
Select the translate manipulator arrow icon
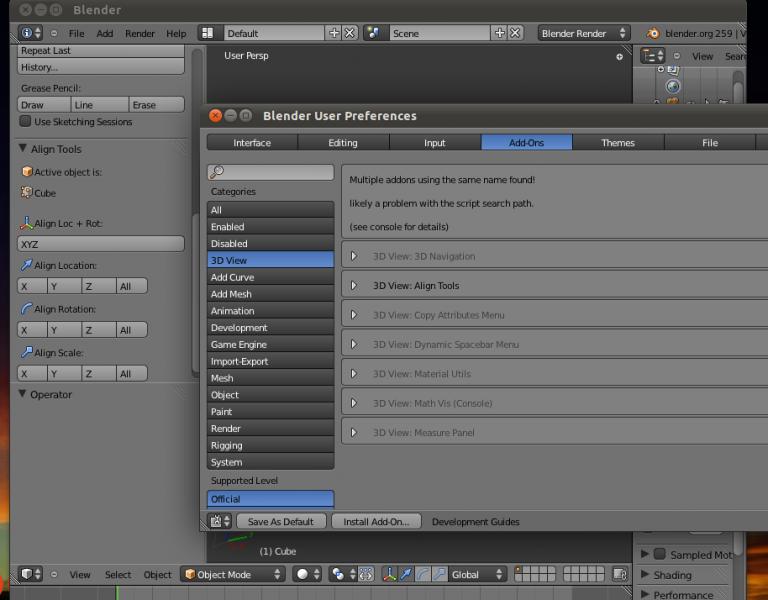coord(406,574)
